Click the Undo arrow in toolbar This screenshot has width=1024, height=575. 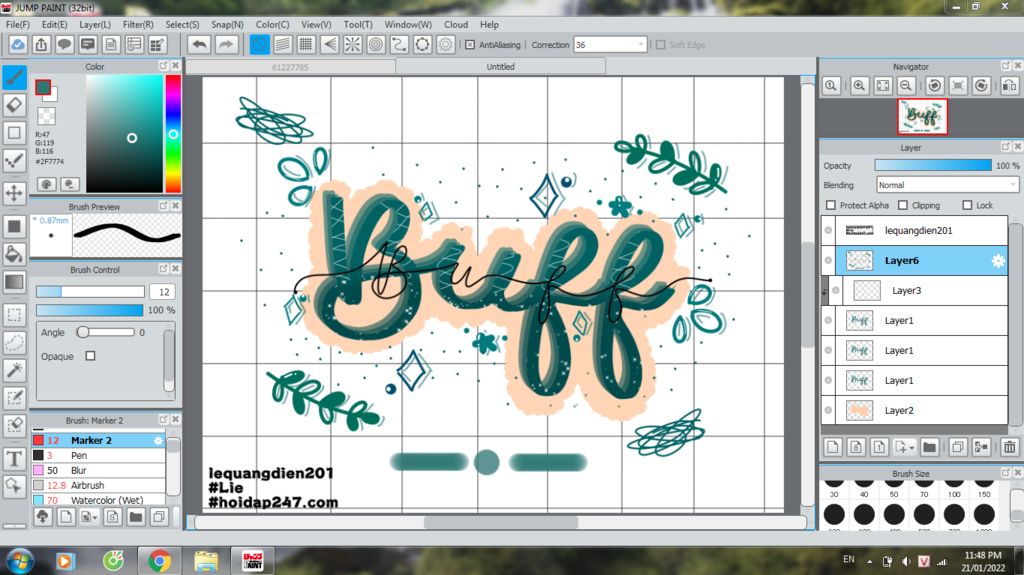click(199, 44)
